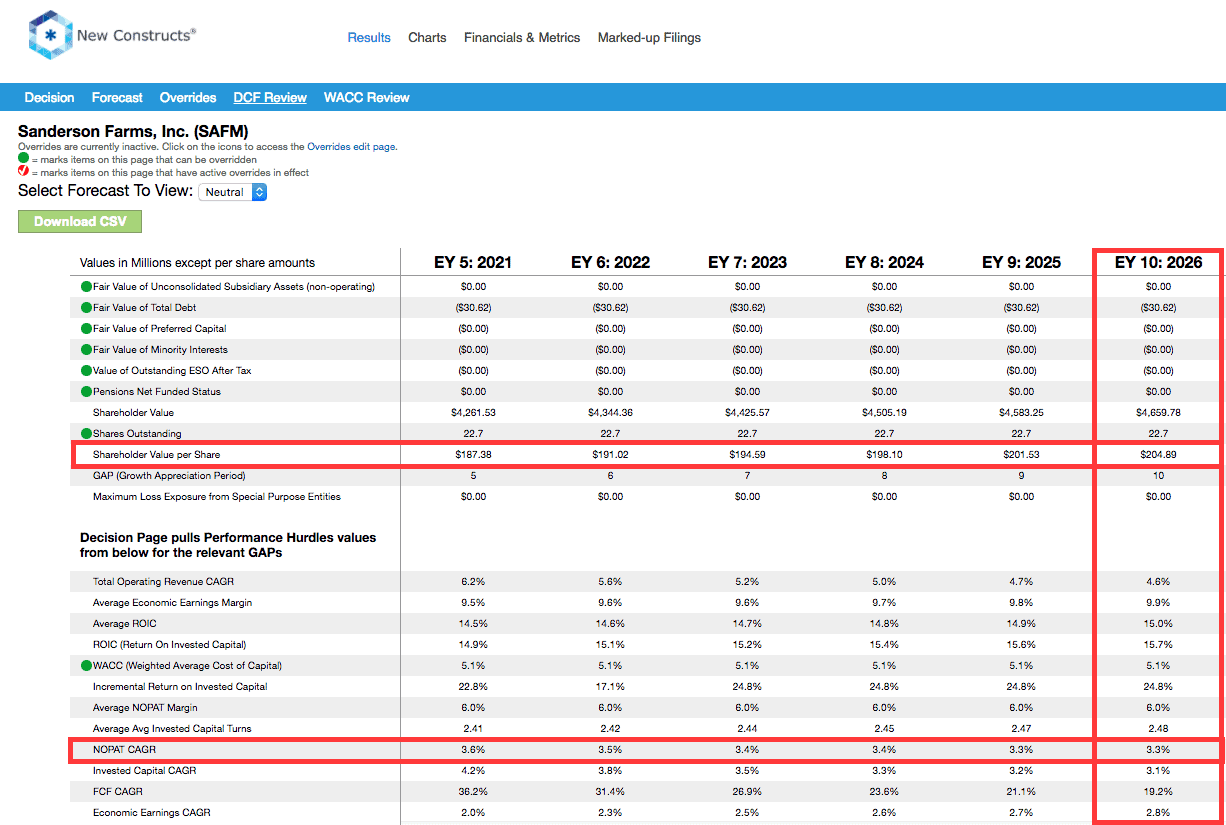
Task: Open the Select Forecast To View dropdown
Action: (232, 192)
